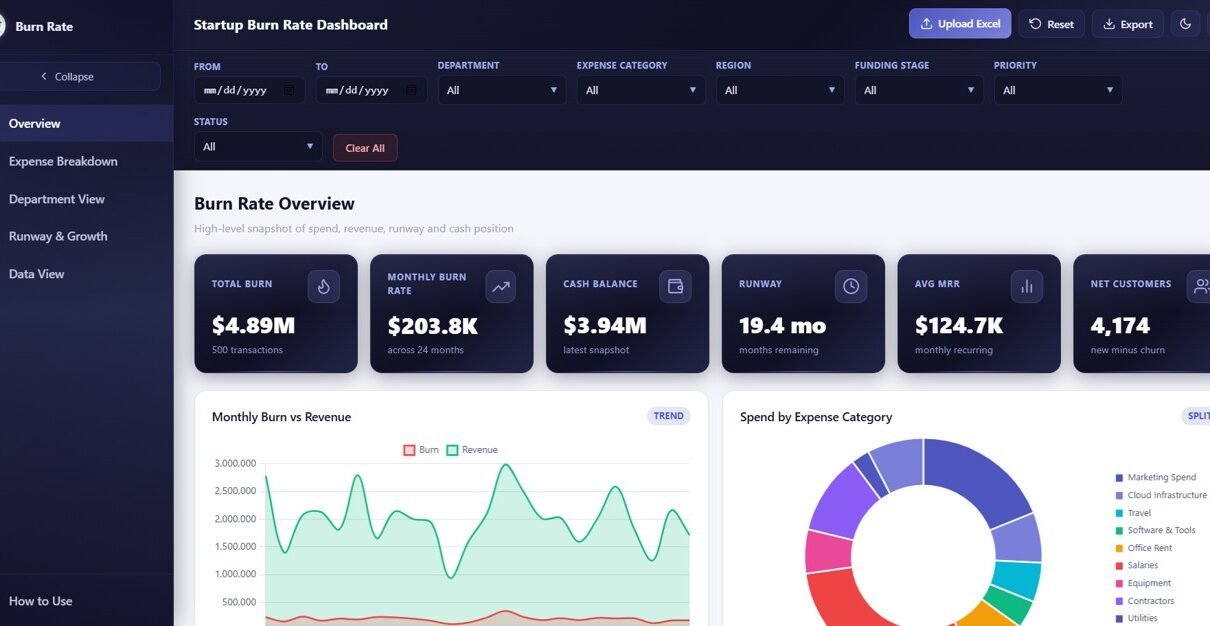Open the Runway & Growth page

(58, 236)
